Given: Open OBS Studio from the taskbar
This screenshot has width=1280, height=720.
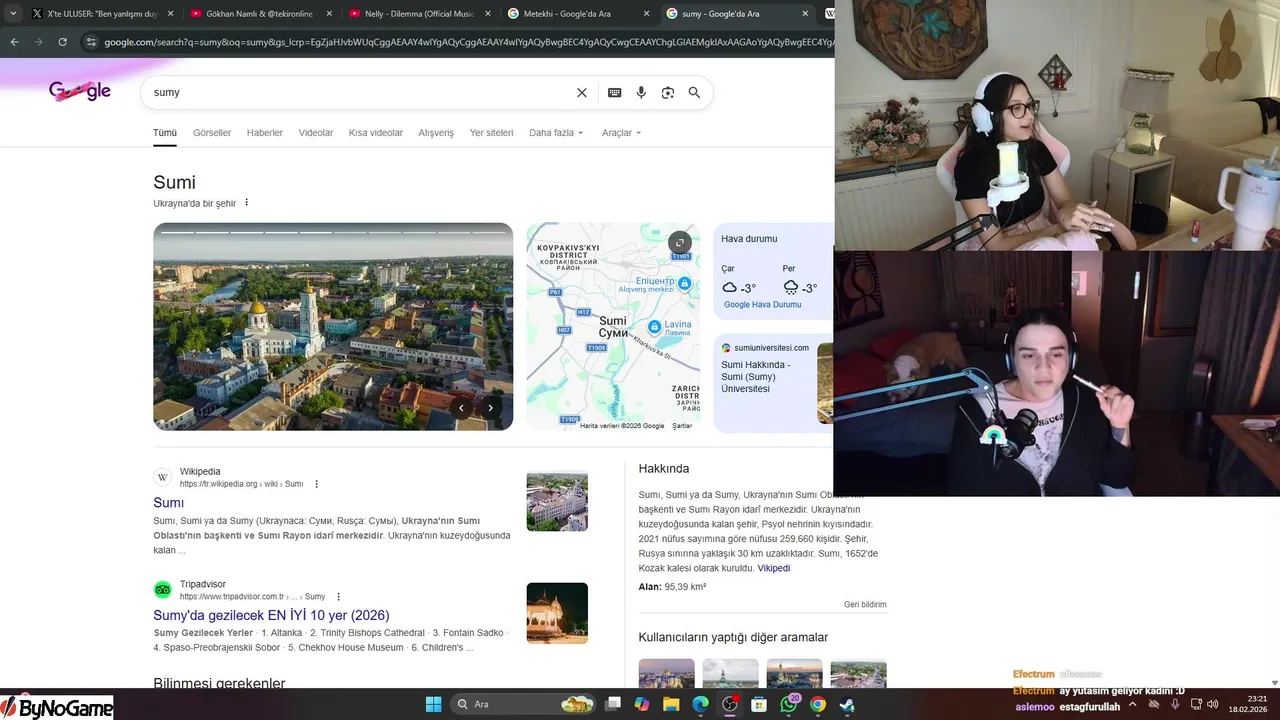Looking at the screenshot, I should click(x=730, y=704).
